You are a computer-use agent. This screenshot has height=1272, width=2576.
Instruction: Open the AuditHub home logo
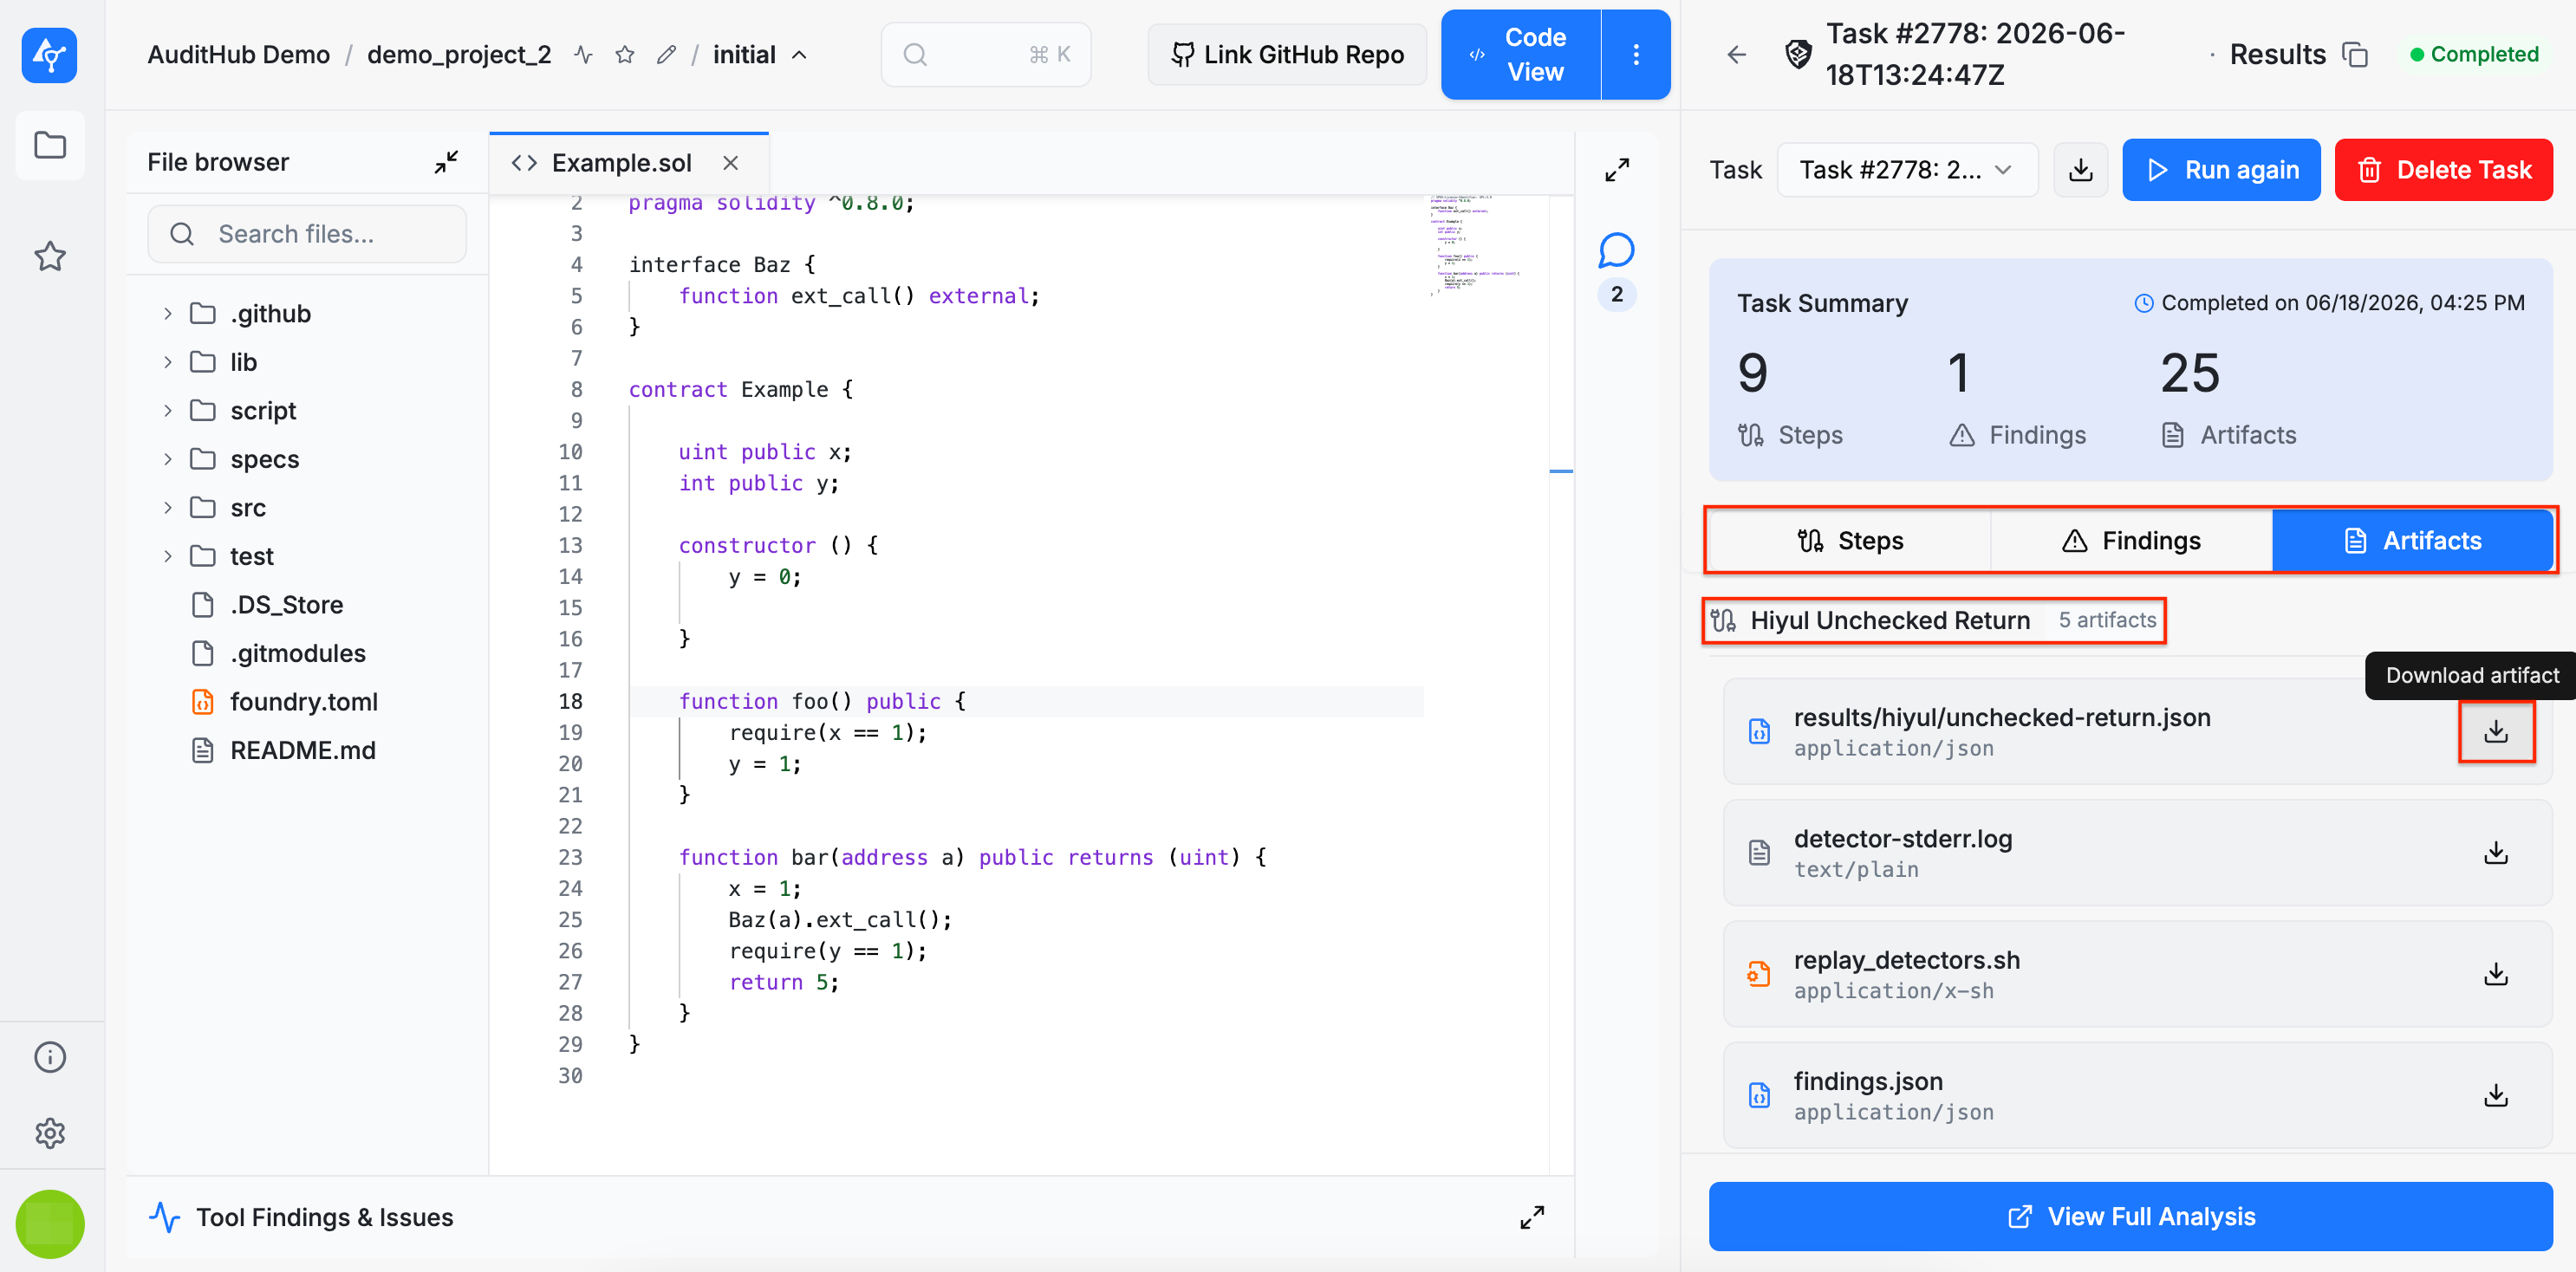click(x=50, y=55)
